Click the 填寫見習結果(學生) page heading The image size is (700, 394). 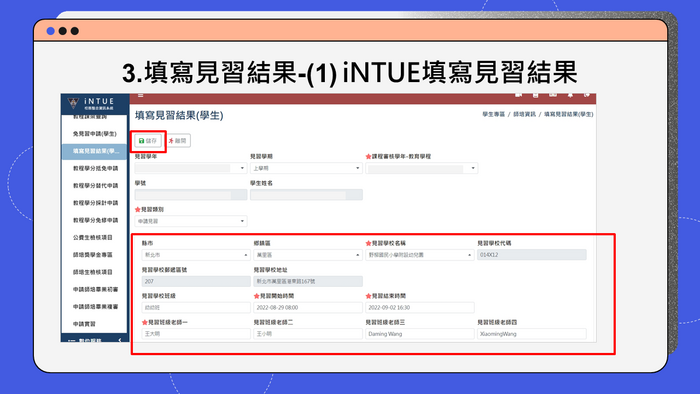click(x=179, y=116)
